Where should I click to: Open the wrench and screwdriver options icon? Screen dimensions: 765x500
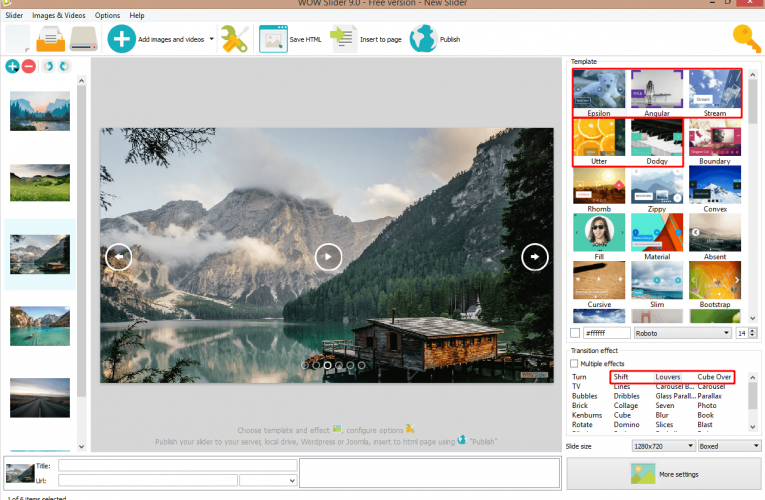[235, 39]
